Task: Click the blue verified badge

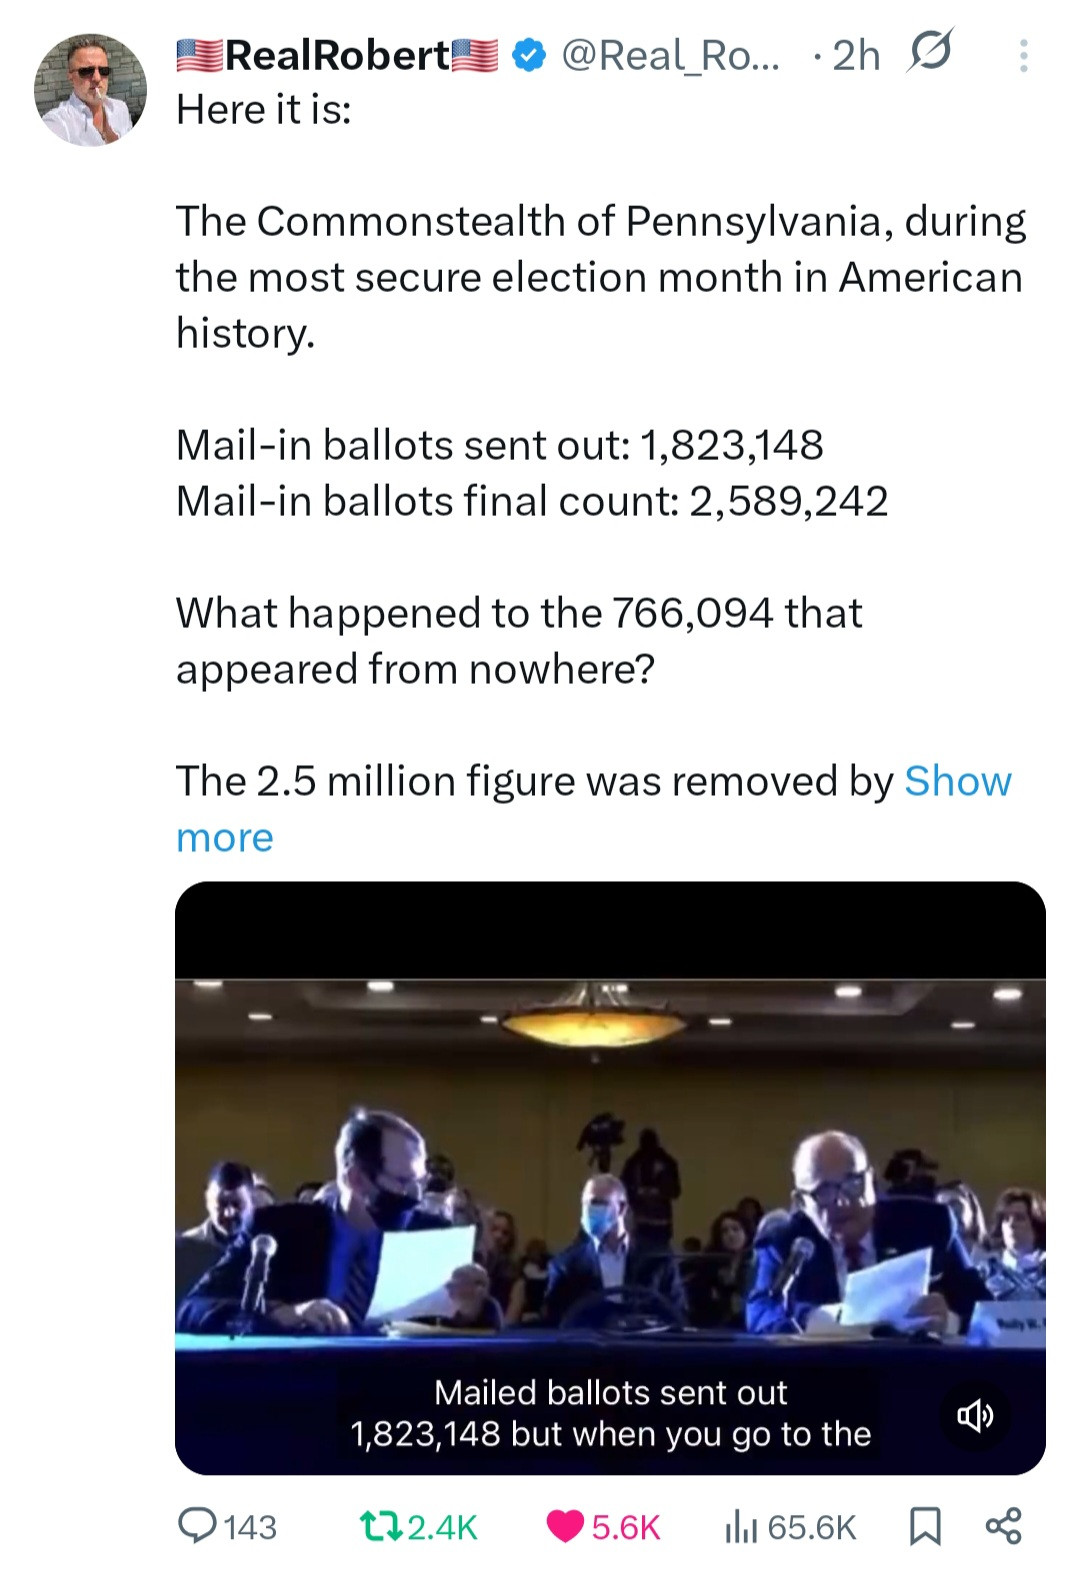Action: click(x=529, y=55)
